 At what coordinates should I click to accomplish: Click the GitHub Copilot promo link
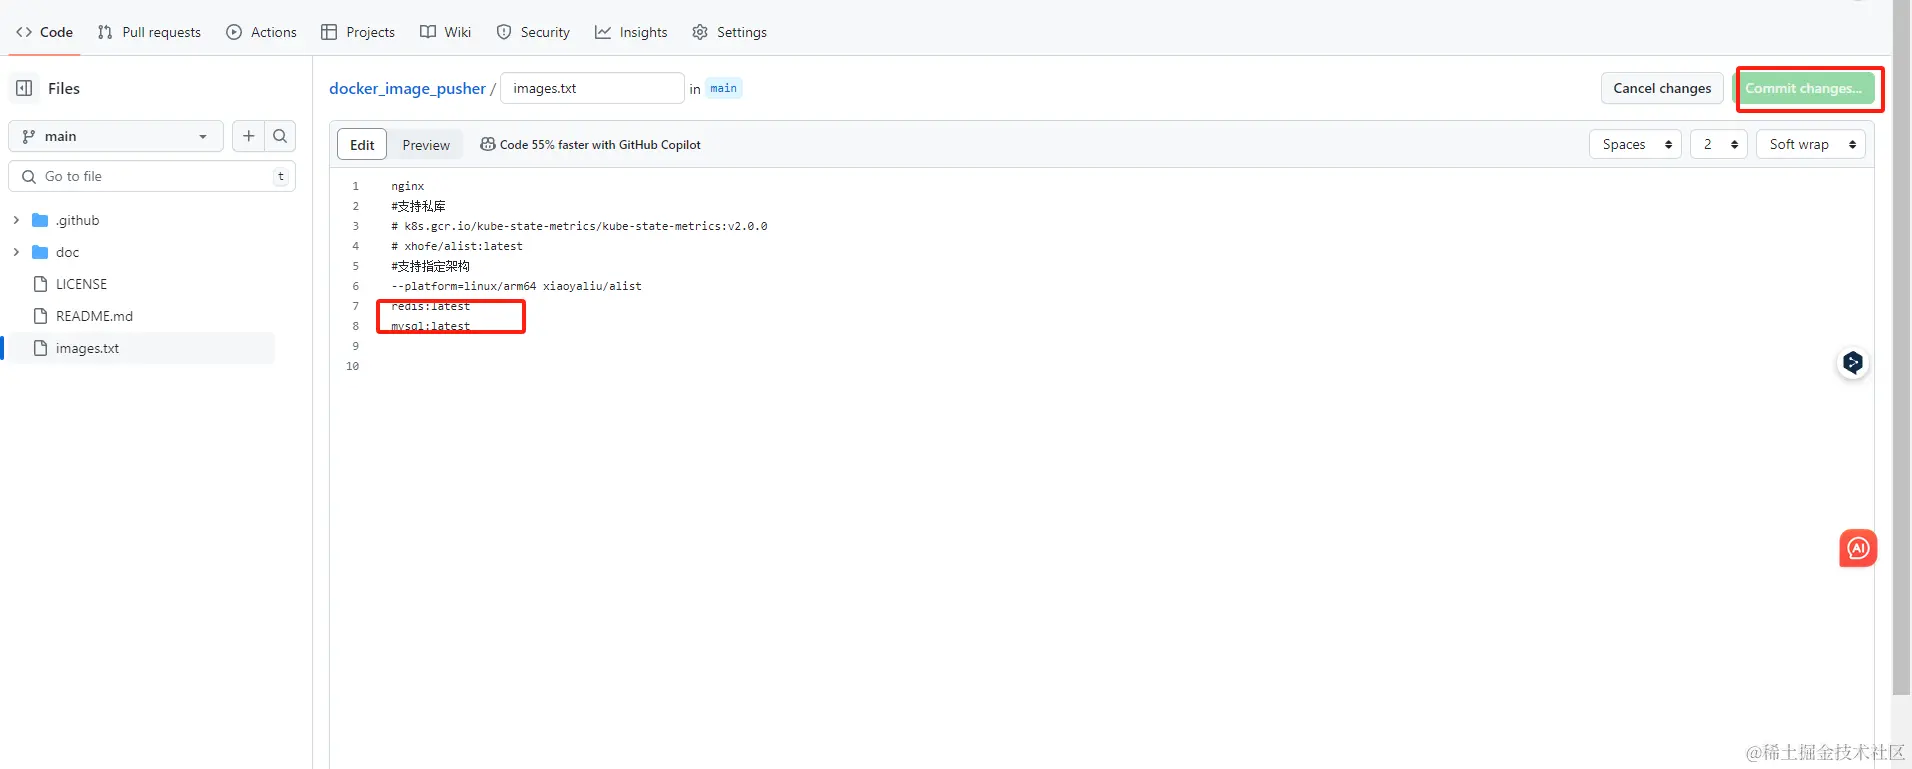tap(590, 145)
